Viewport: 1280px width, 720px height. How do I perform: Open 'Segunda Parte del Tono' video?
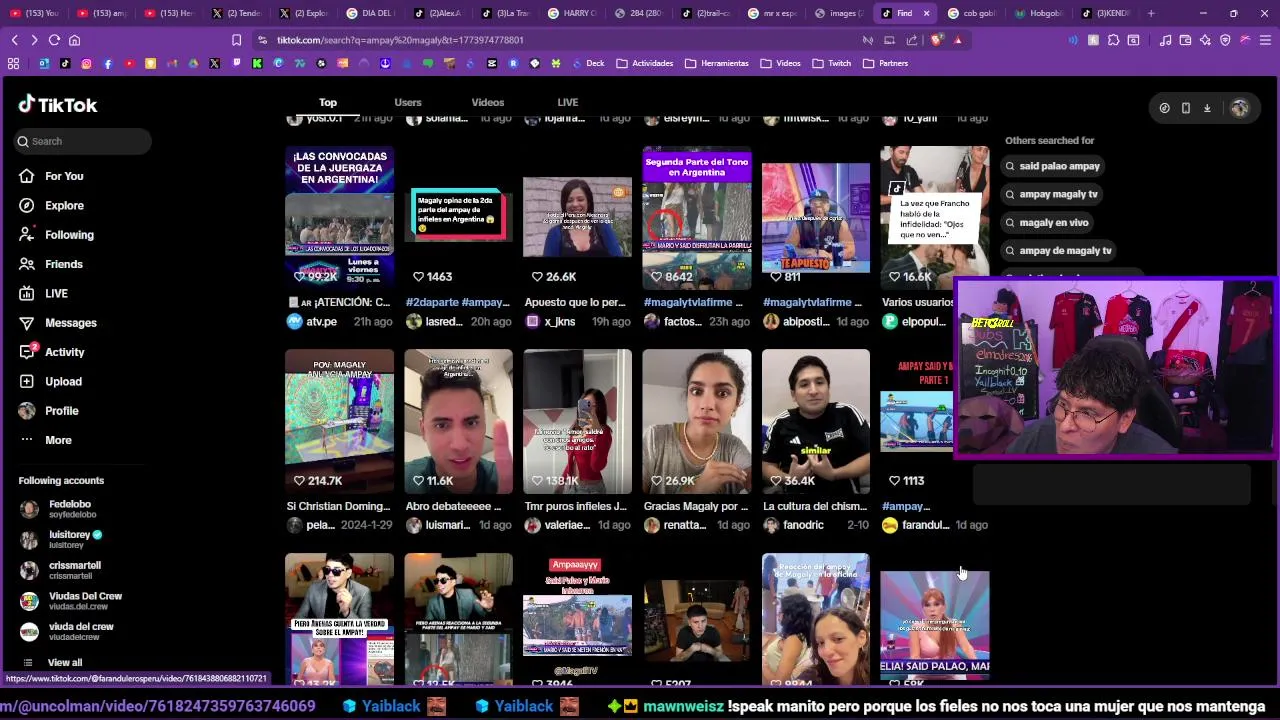697,218
